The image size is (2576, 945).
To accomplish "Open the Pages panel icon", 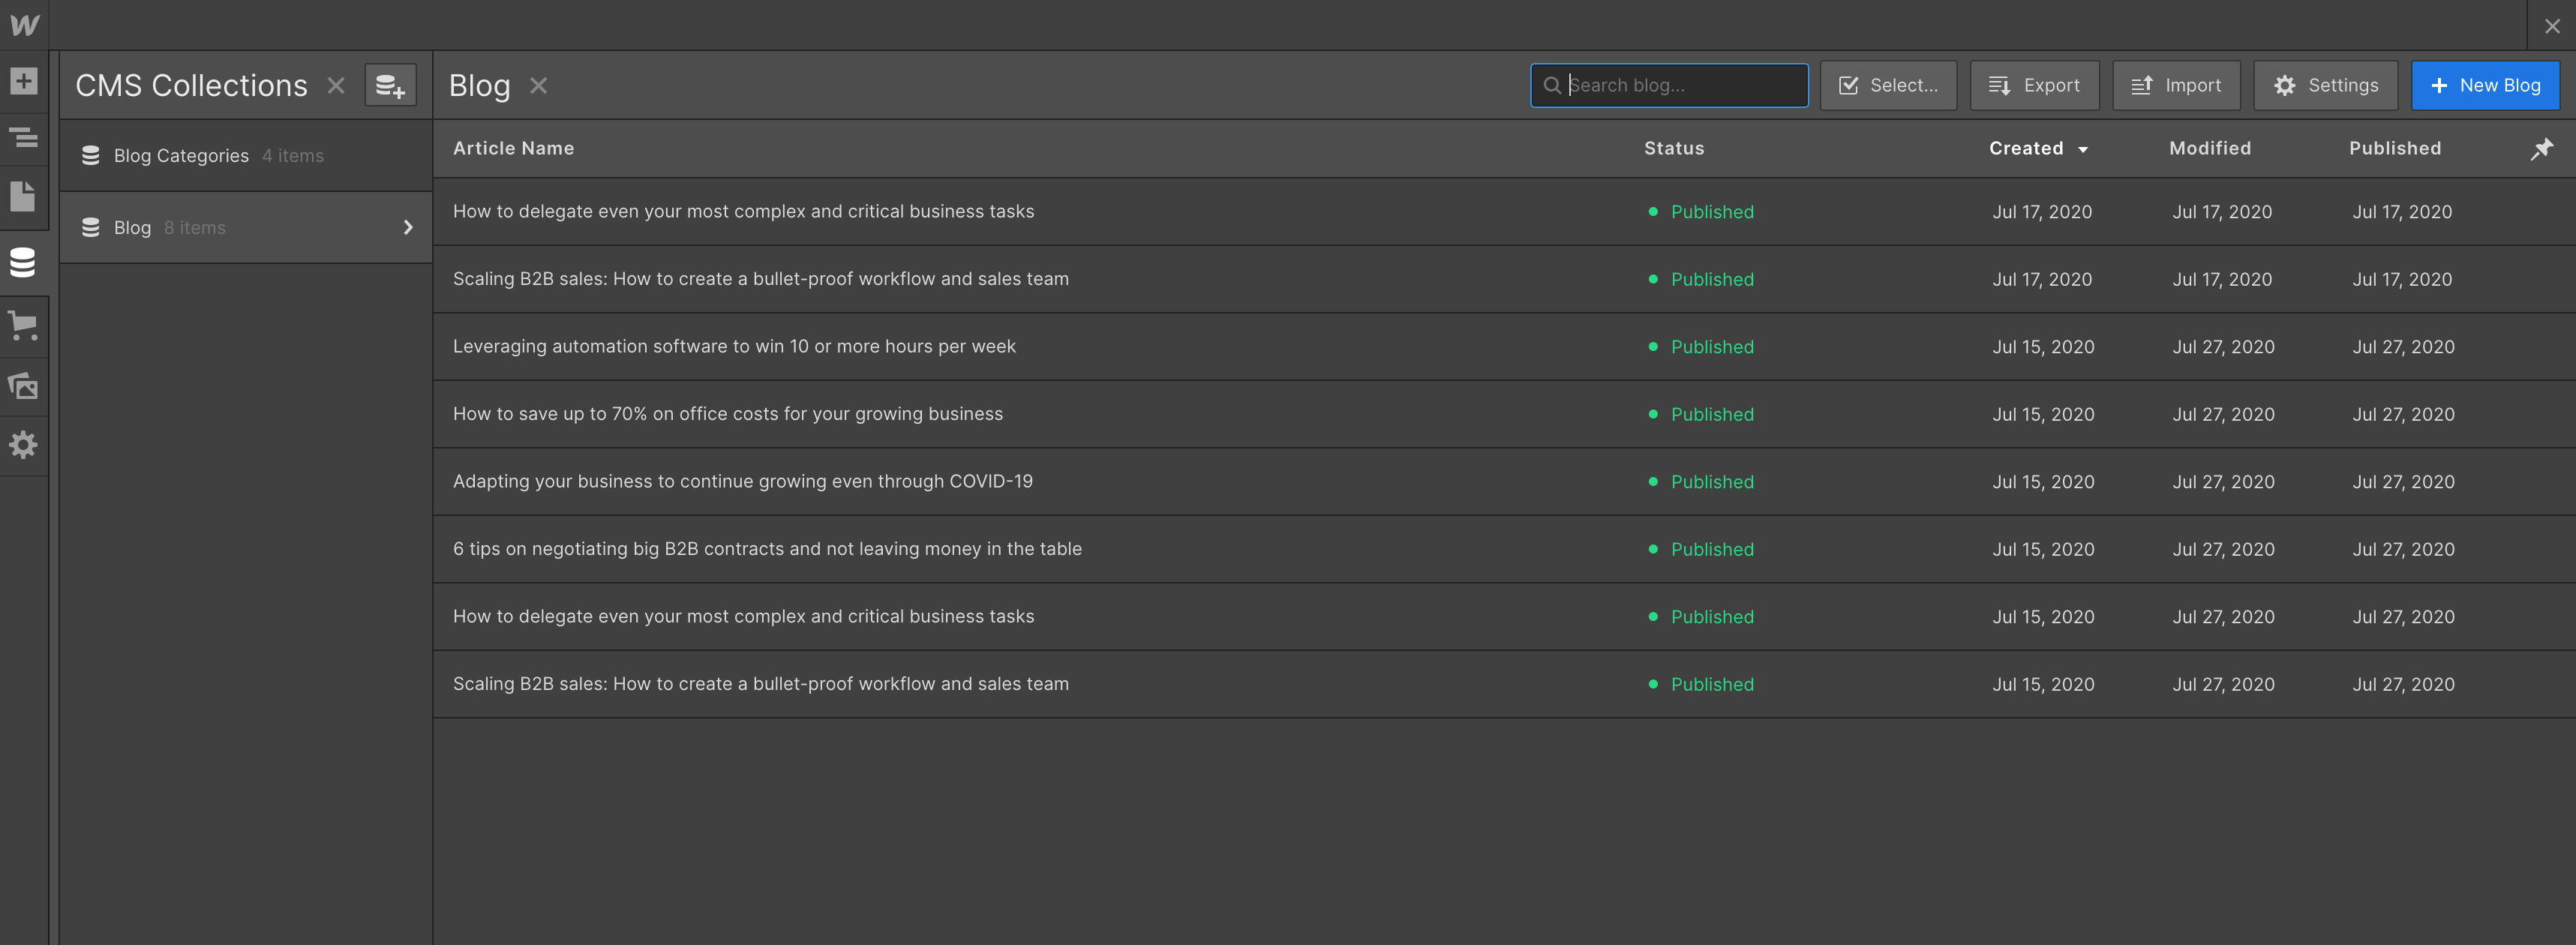I will pos(24,197).
